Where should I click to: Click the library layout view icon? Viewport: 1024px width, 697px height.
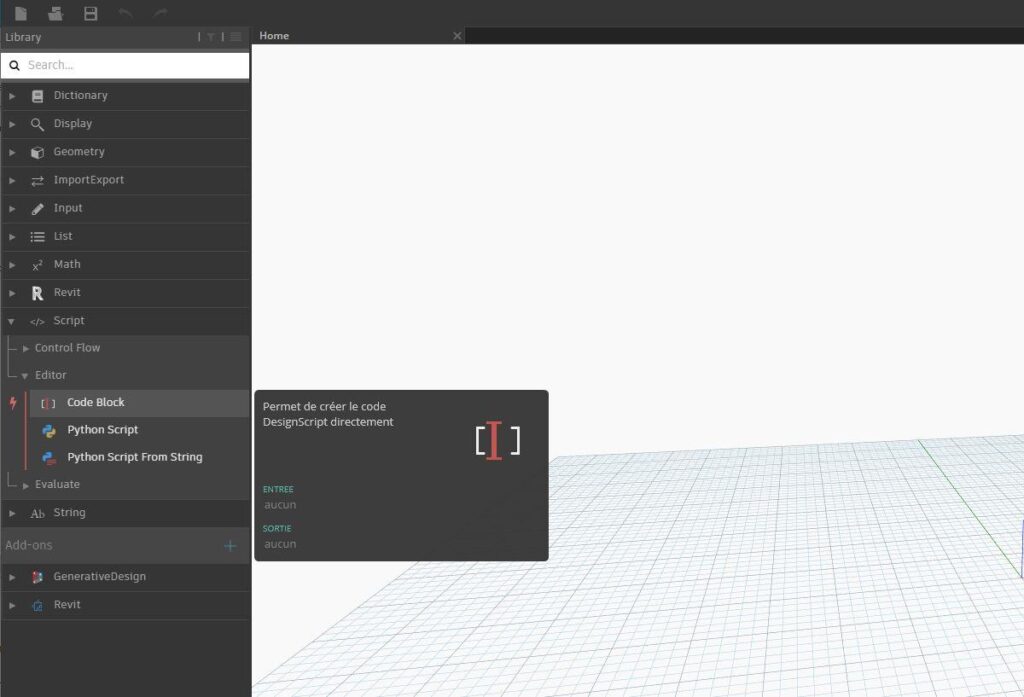236,37
